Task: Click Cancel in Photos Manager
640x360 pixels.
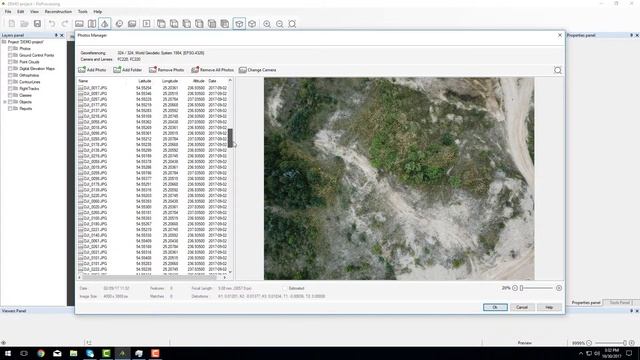Action: [522, 307]
